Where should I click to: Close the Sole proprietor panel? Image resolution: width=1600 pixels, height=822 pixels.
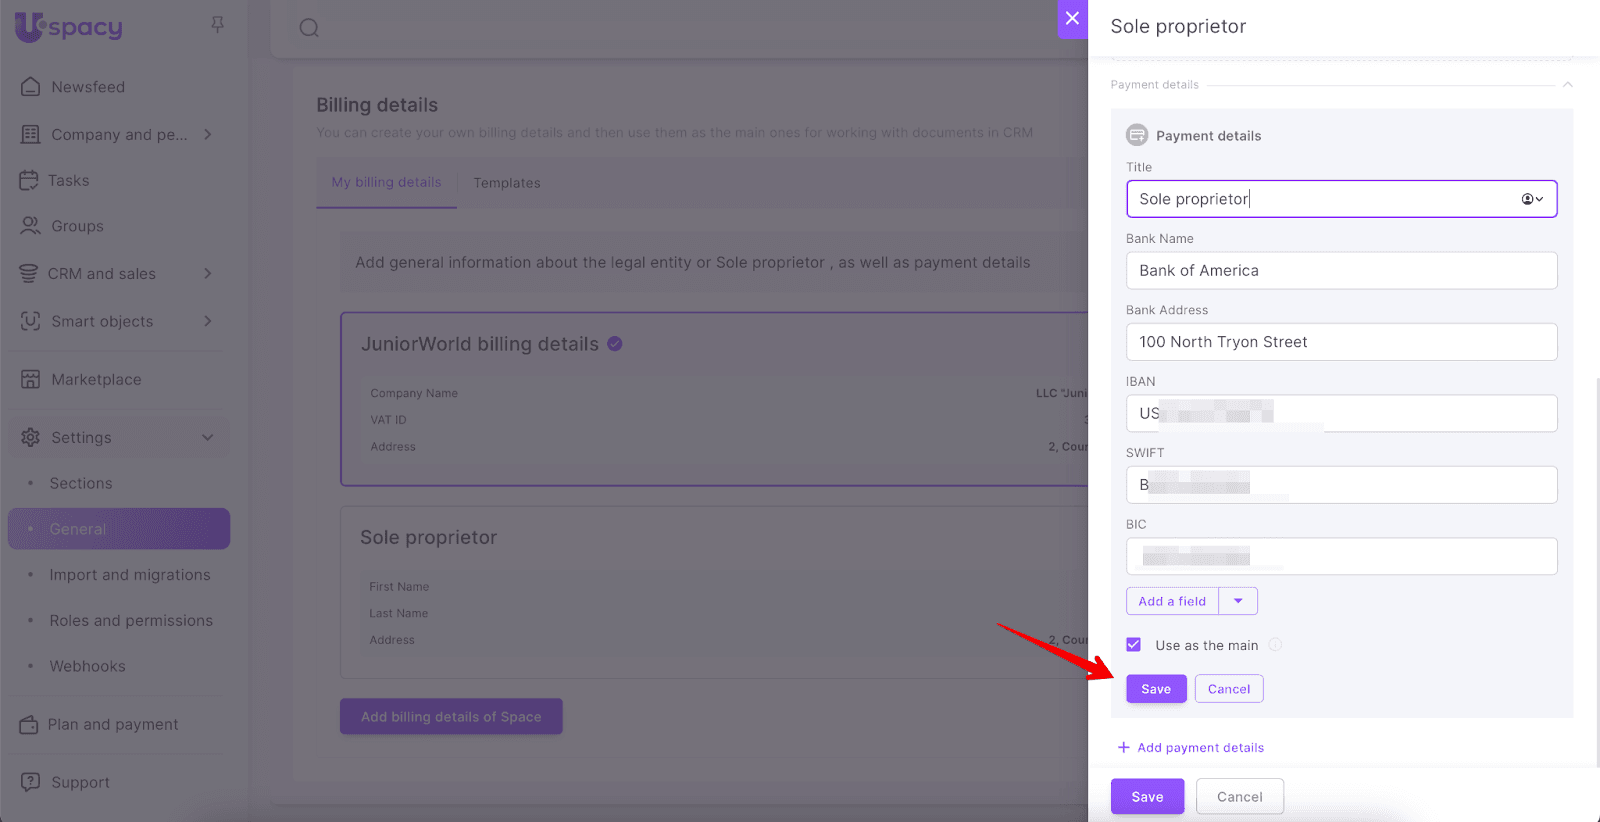1072,18
